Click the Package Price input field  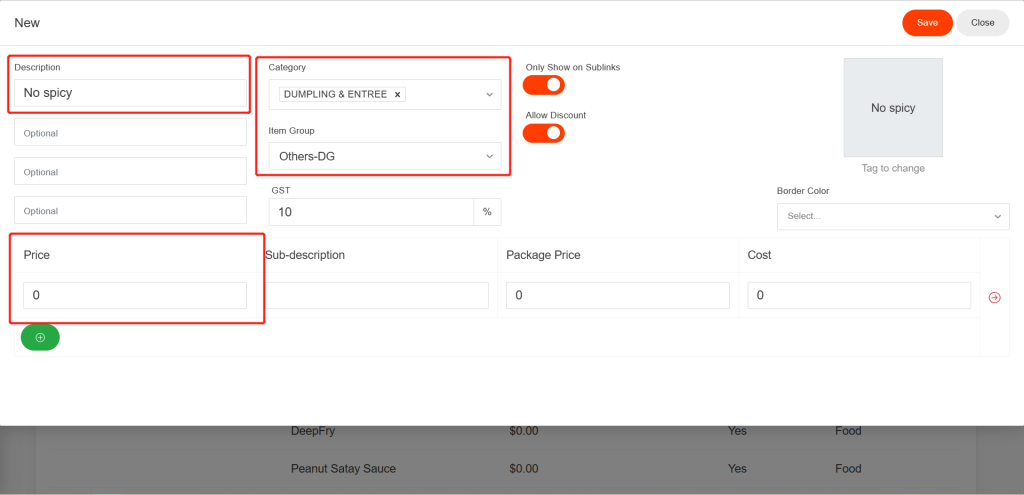tap(618, 296)
